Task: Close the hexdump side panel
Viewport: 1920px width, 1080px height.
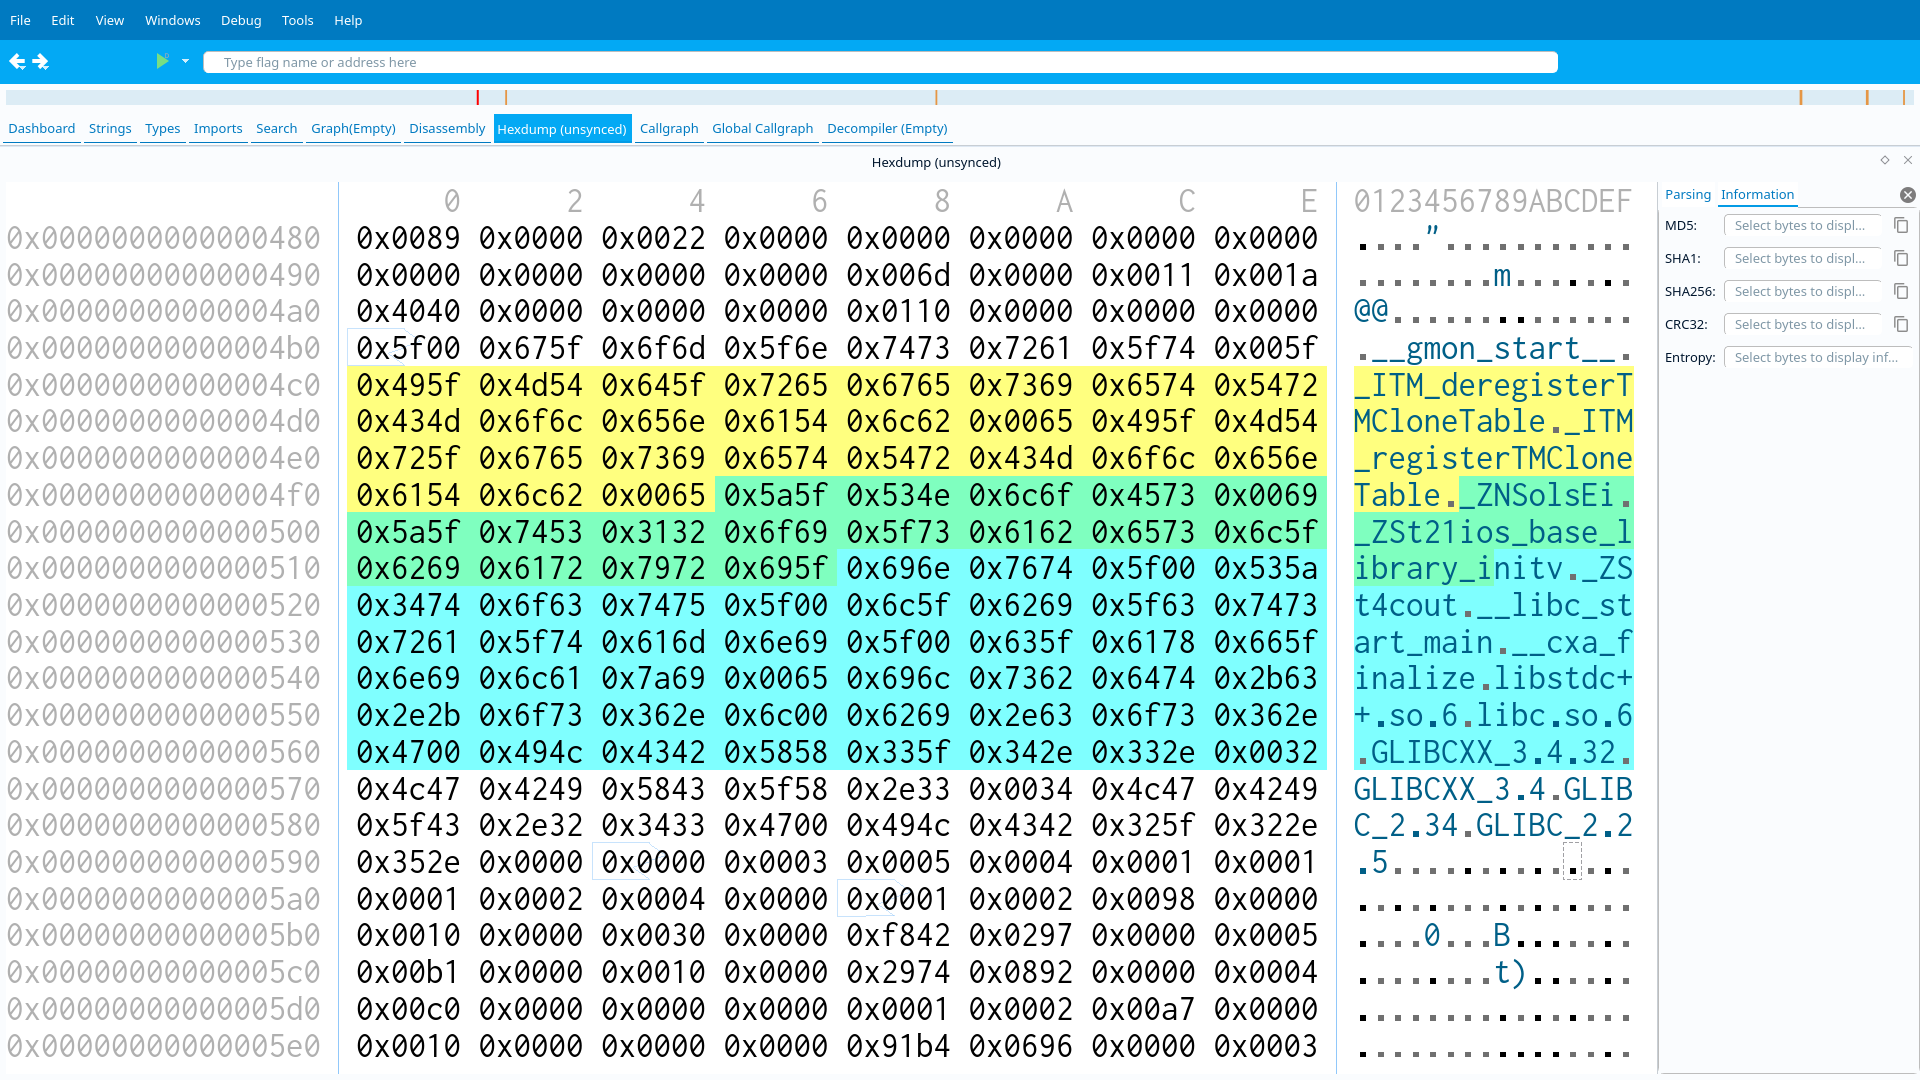Action: click(x=1907, y=195)
